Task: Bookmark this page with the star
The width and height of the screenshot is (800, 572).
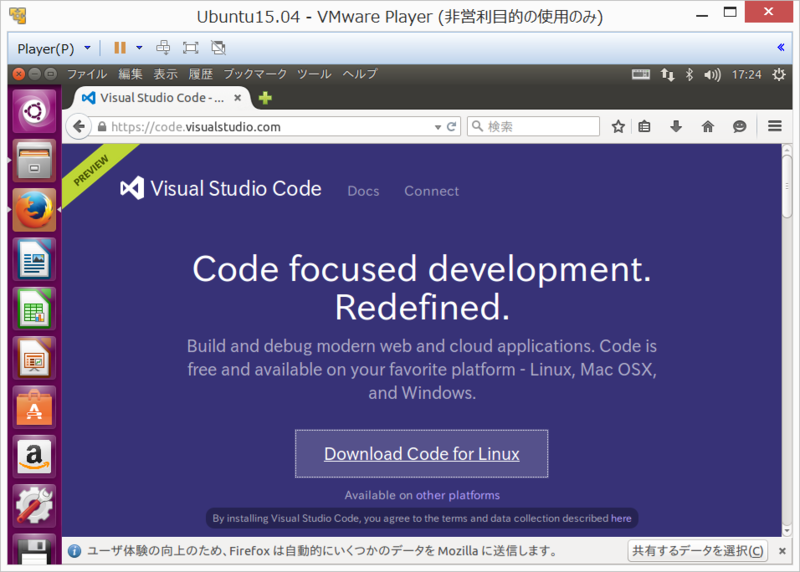Action: point(618,127)
